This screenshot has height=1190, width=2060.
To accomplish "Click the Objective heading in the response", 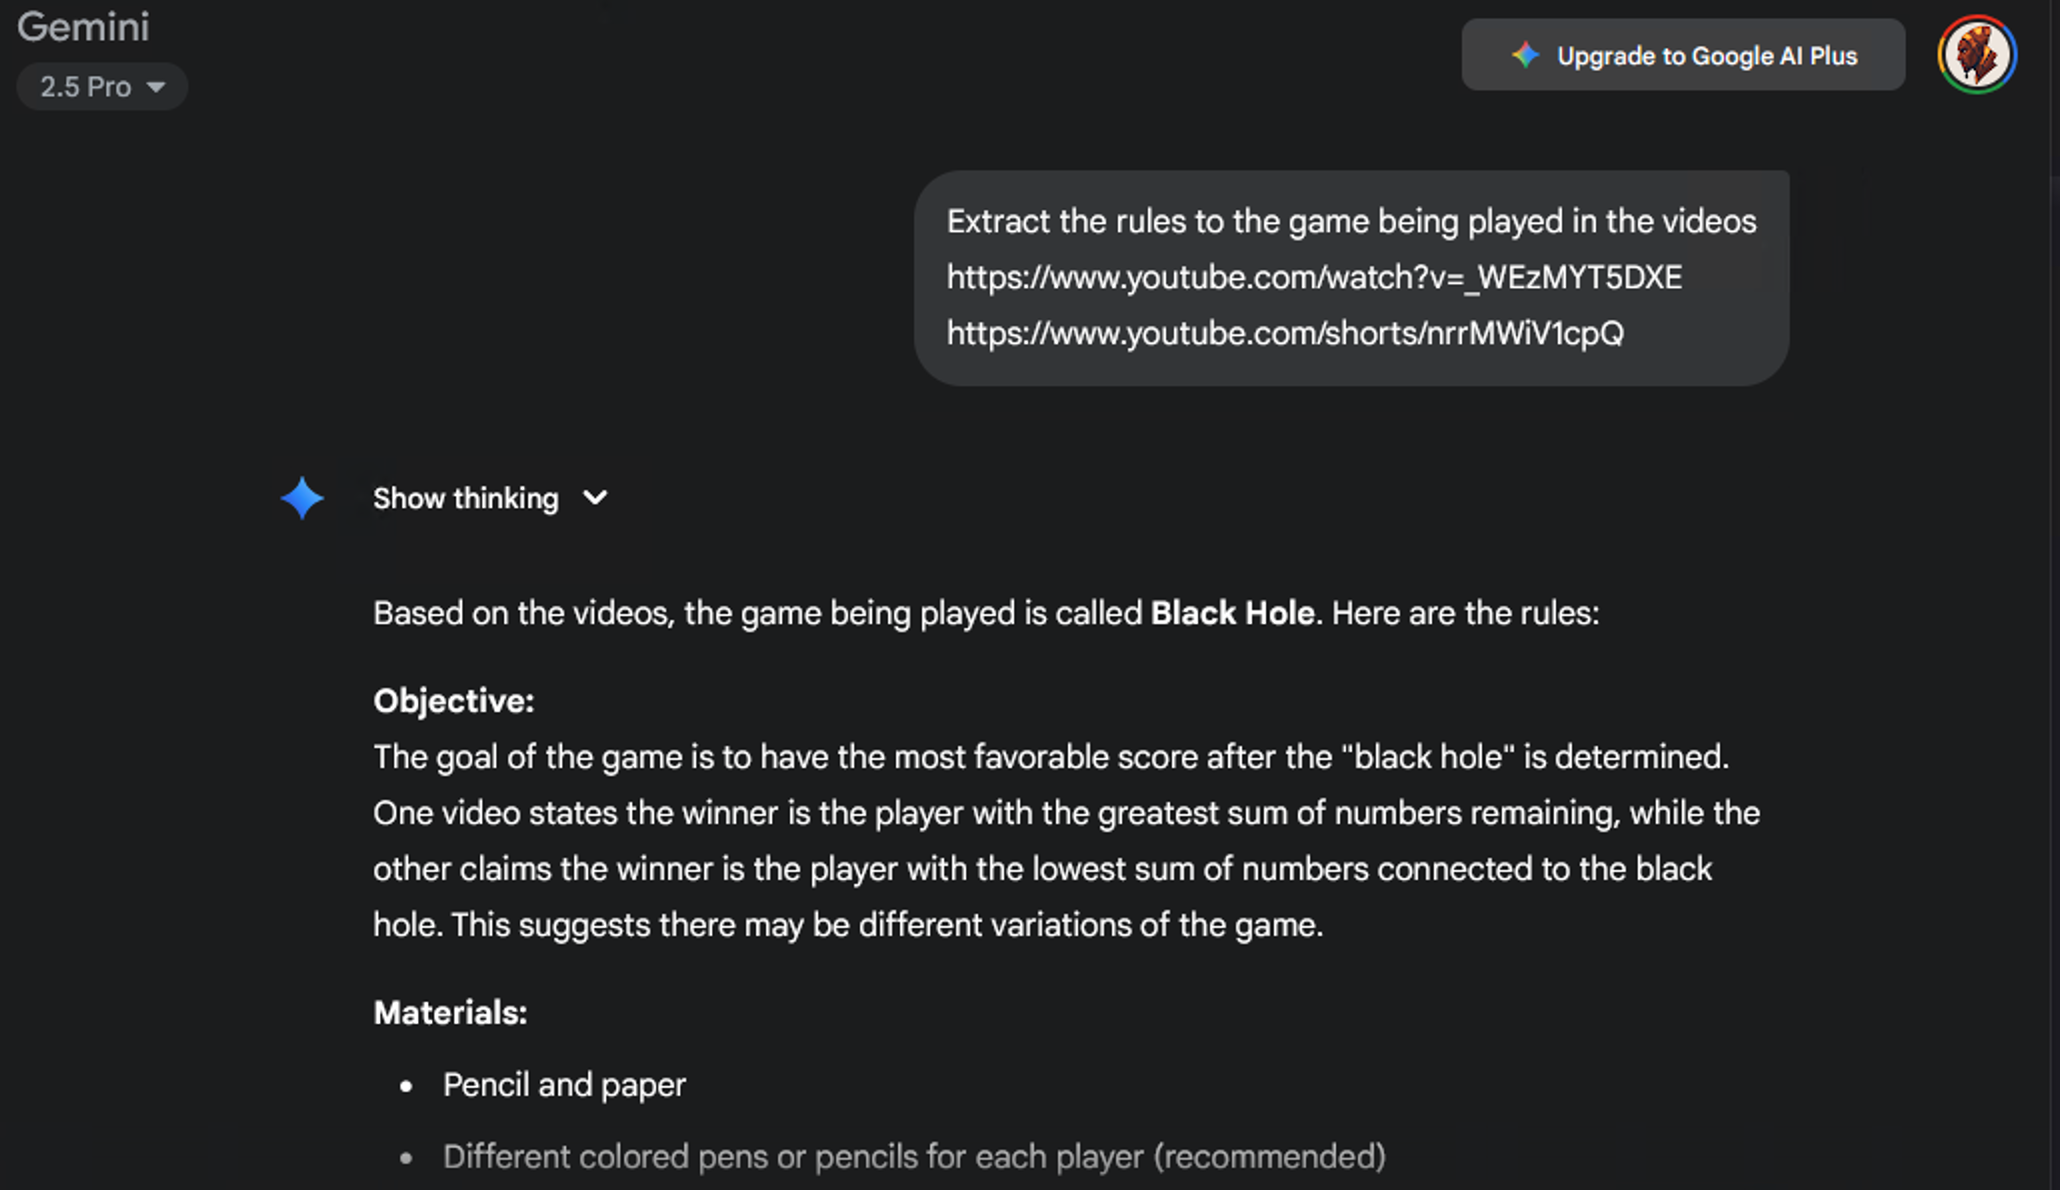I will pyautogui.click(x=452, y=700).
